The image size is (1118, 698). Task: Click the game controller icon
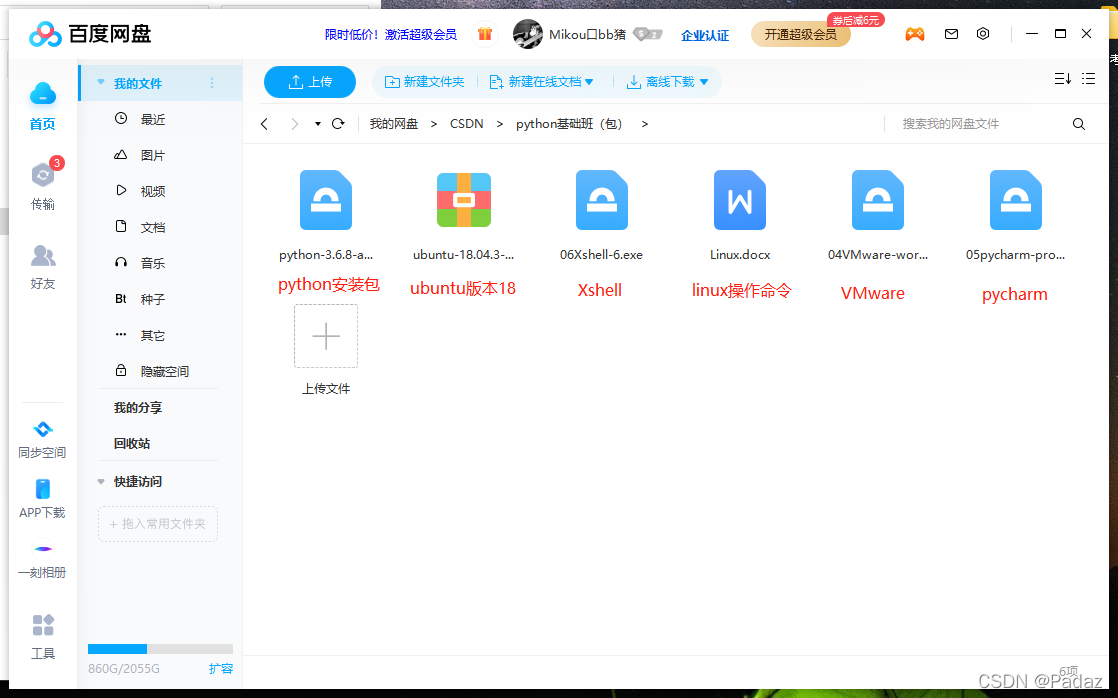click(x=915, y=34)
